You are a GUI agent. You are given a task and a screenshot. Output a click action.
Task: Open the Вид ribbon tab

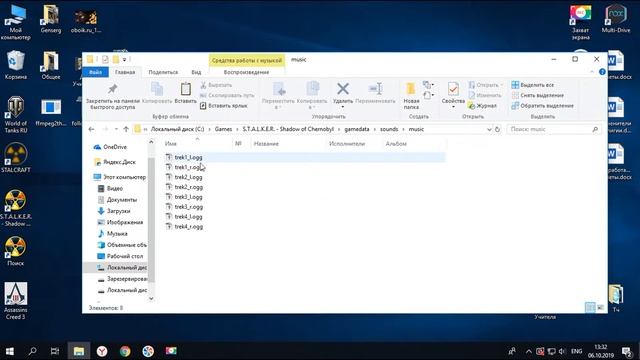(x=196, y=72)
